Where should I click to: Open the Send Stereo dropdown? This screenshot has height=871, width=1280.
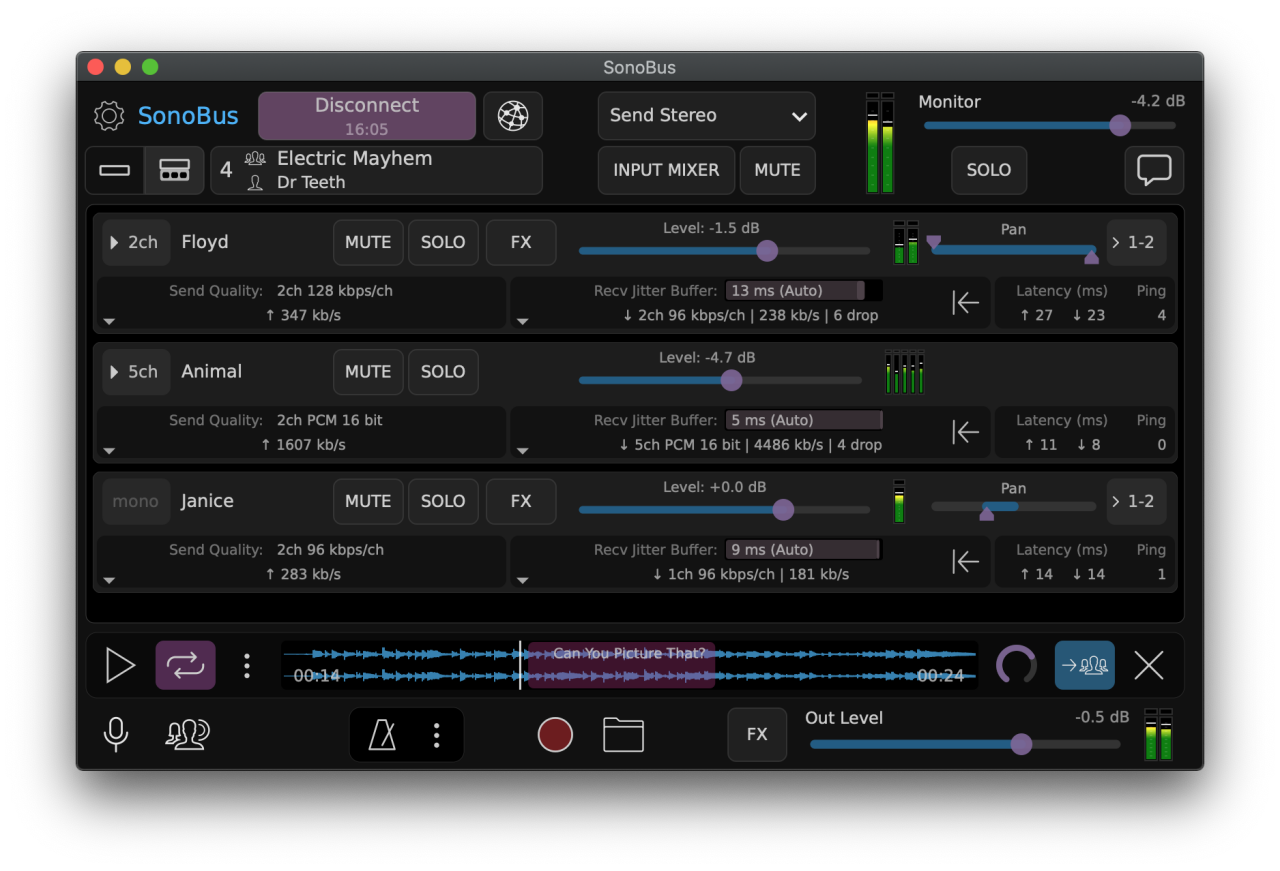(707, 116)
